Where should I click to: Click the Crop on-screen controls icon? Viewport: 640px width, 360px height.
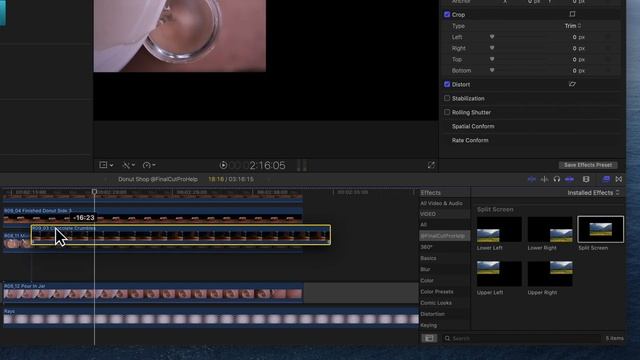coord(572,14)
